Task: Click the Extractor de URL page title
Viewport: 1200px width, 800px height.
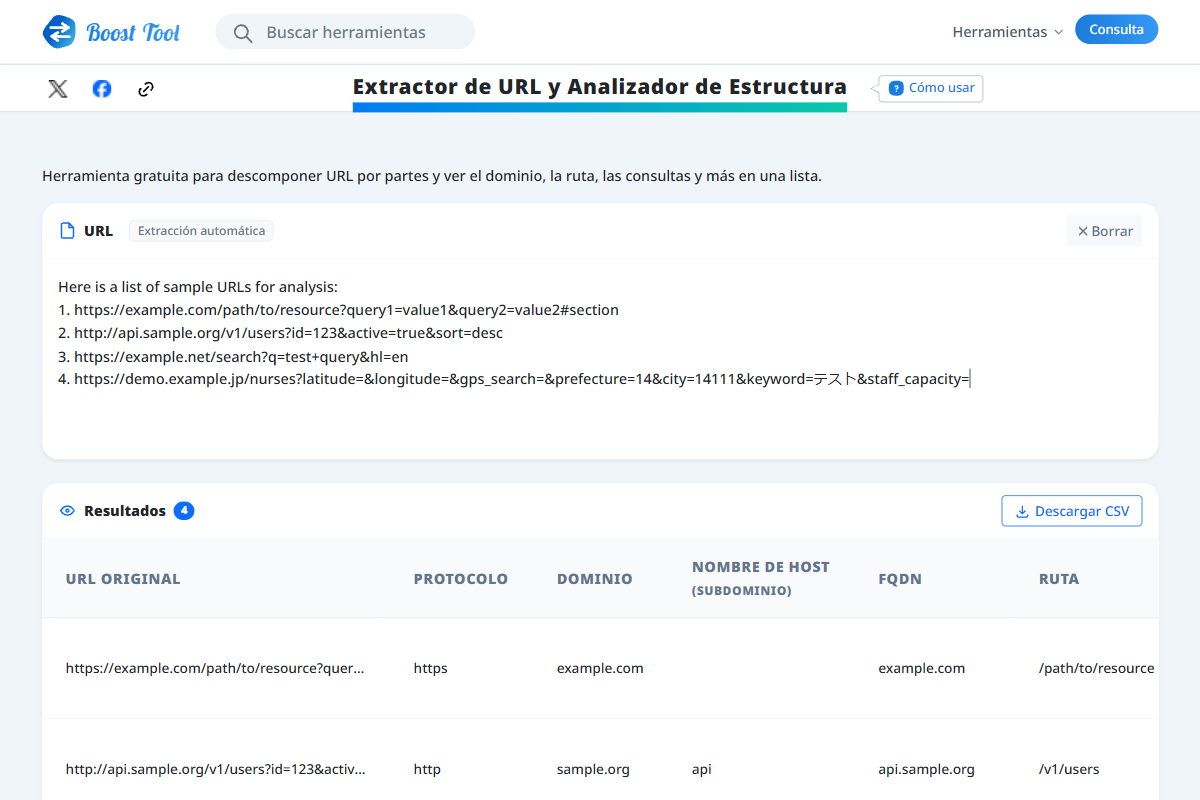Action: pyautogui.click(x=600, y=87)
